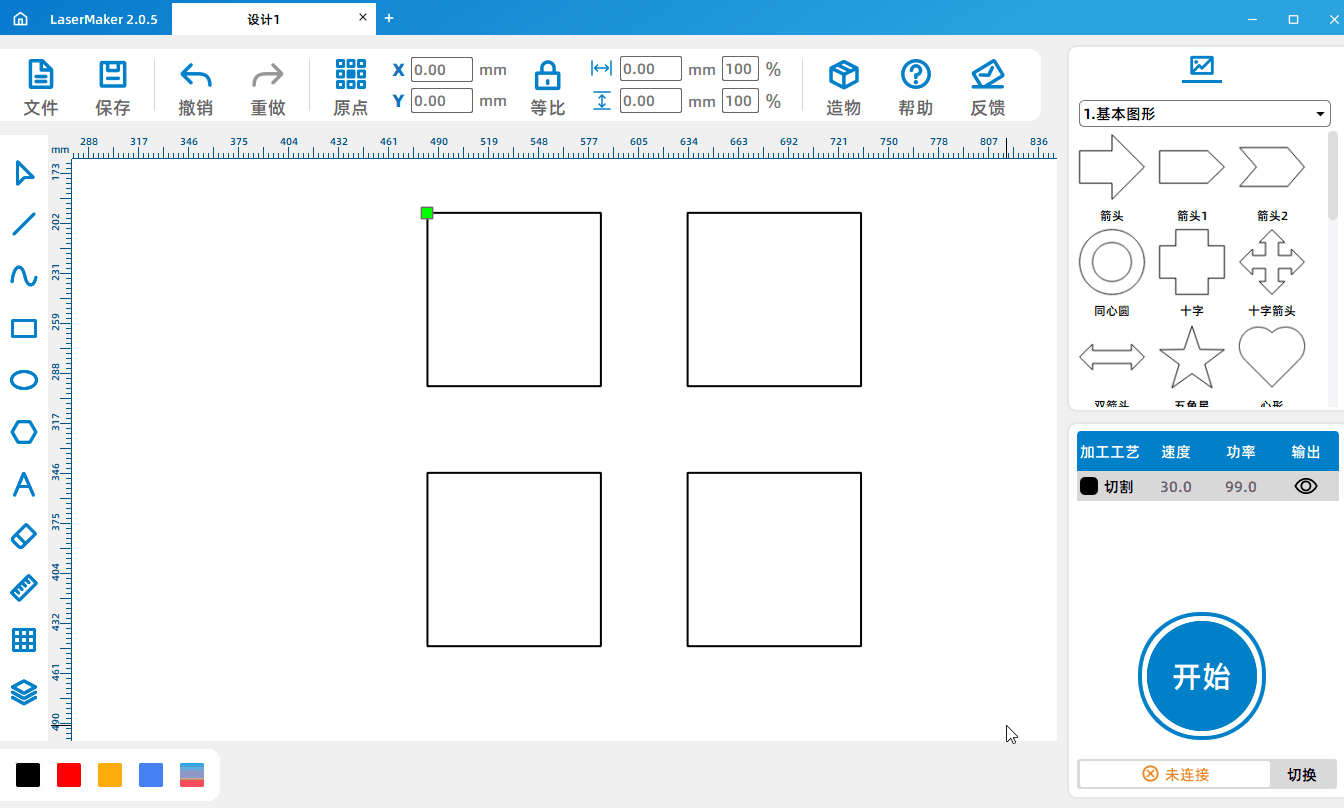The height and width of the screenshot is (808, 1344).
Task: Select the curve drawing tool
Action: [x=24, y=275]
